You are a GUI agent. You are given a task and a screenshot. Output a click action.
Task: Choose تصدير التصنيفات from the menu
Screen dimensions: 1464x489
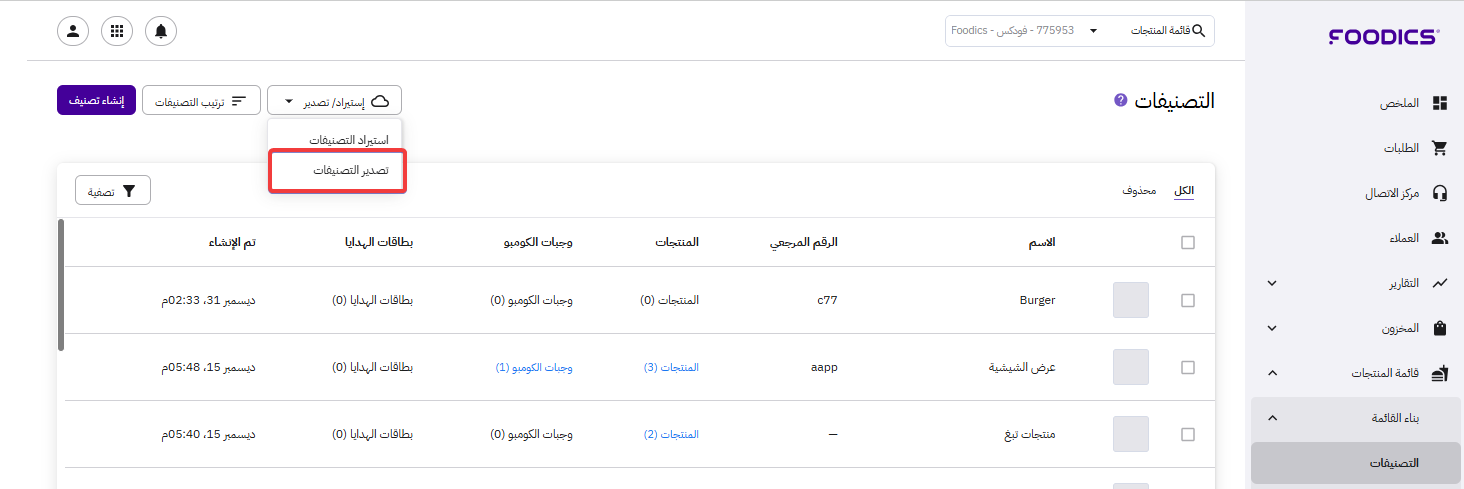tap(337, 171)
